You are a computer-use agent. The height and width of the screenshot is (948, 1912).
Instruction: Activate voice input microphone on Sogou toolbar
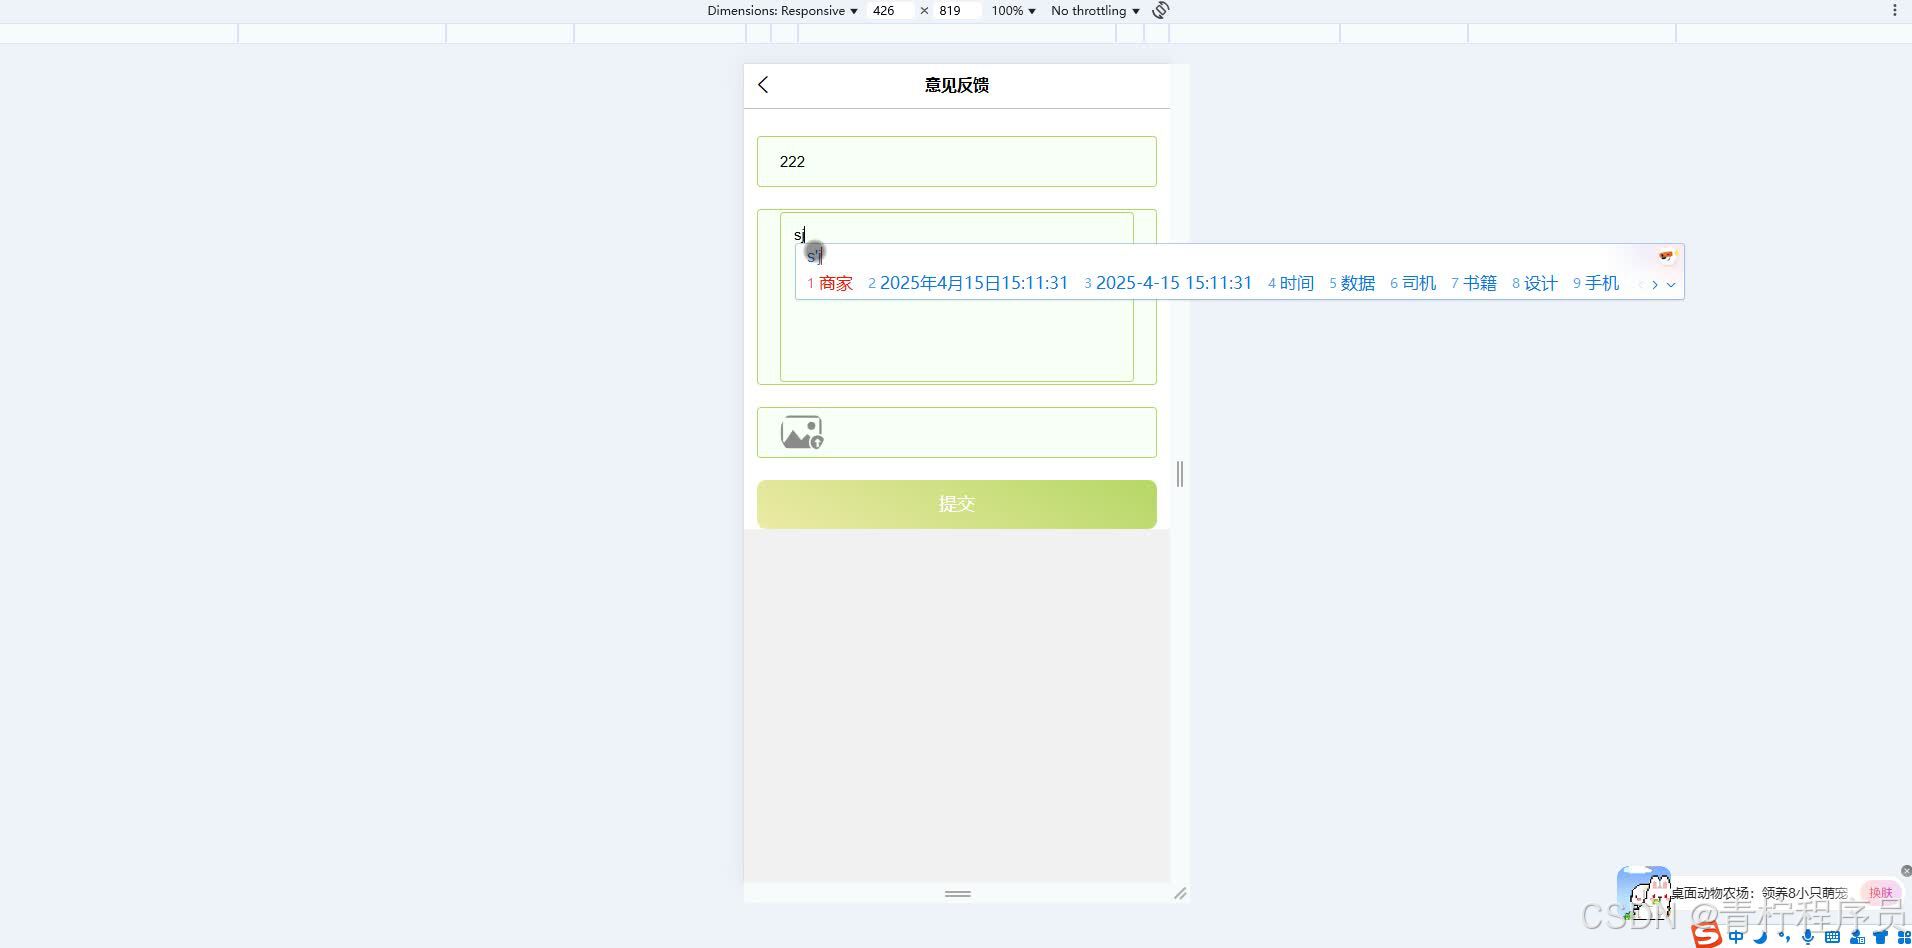[1807, 937]
